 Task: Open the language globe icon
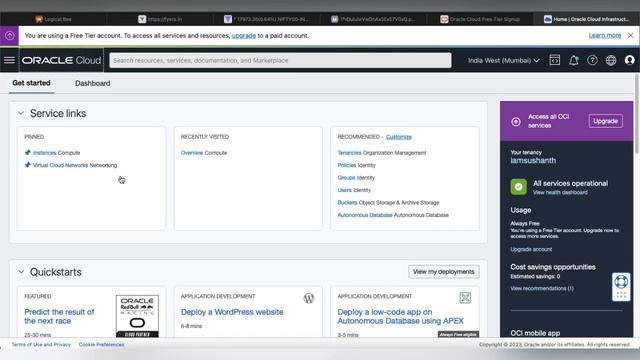(x=611, y=60)
